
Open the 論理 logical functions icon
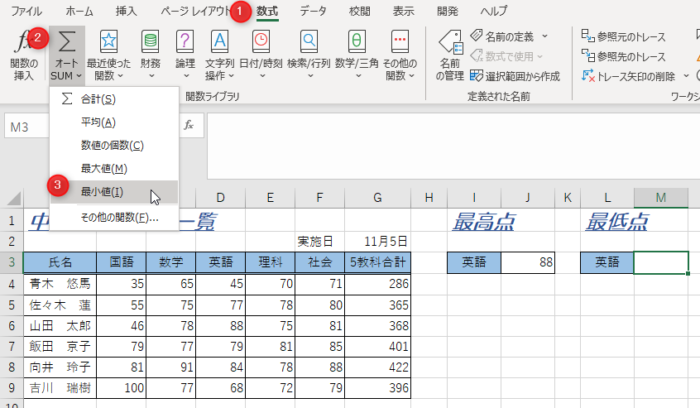point(185,43)
